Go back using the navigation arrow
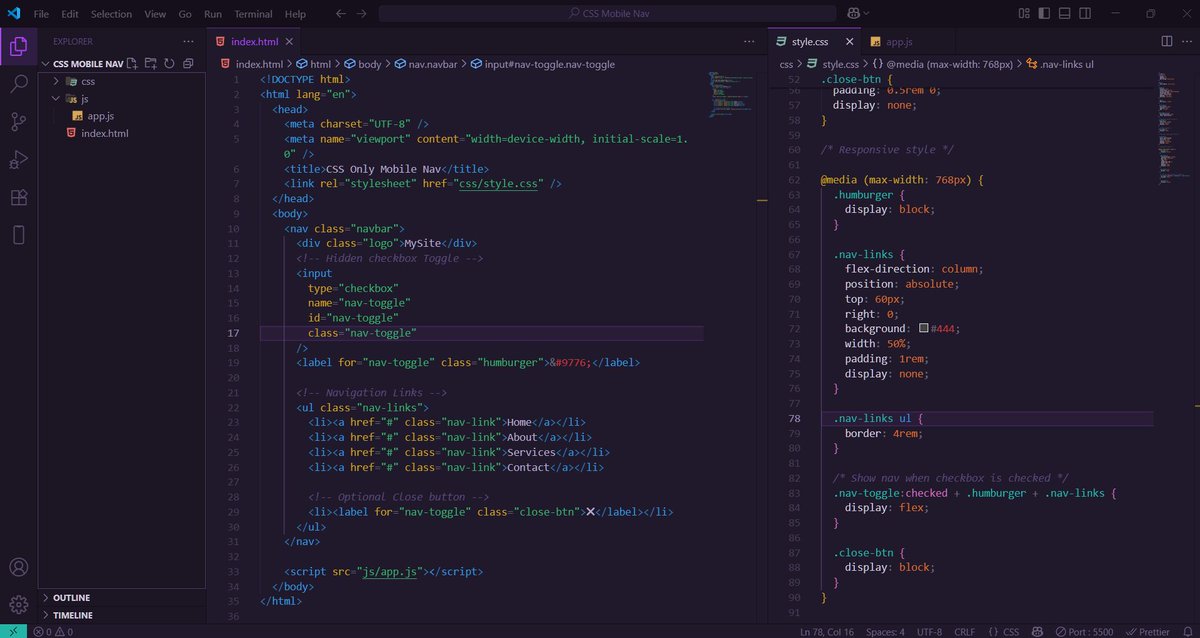 pyautogui.click(x=340, y=14)
